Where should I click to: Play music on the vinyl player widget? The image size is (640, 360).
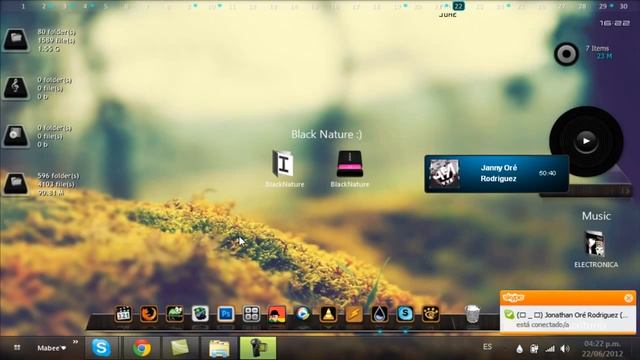586,141
